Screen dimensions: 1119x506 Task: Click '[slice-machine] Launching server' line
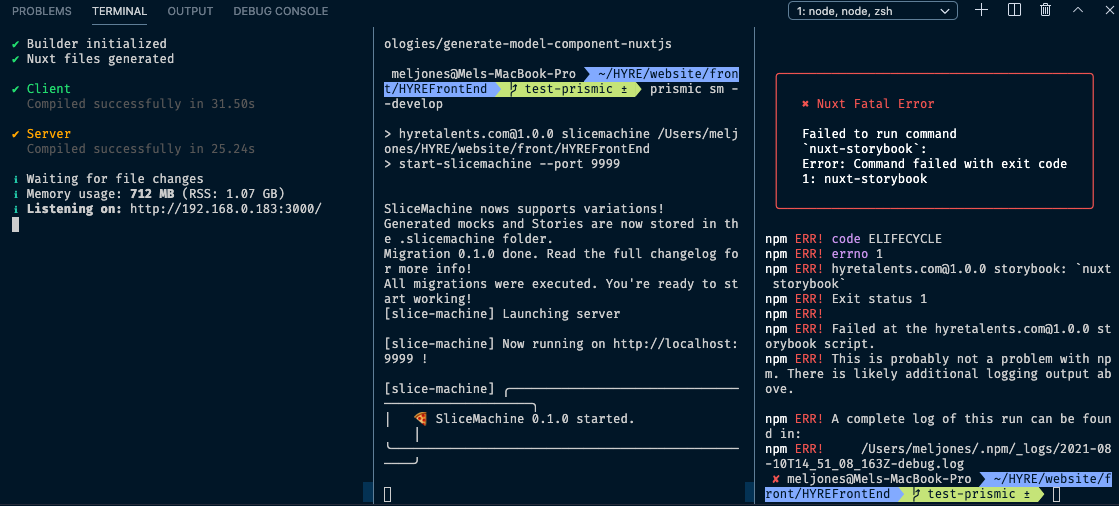coord(502,314)
